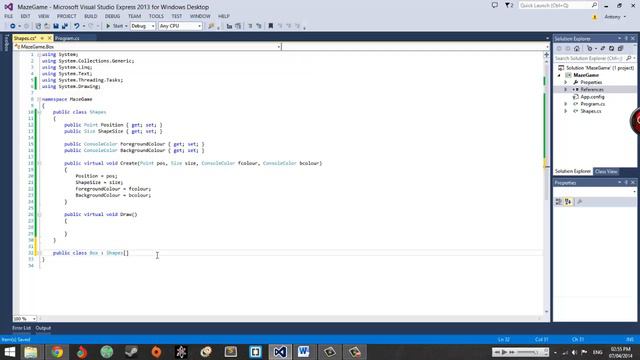This screenshot has width=640, height=360.
Task: Click Solution Explorer Home icon
Action: [x=576, y=49]
